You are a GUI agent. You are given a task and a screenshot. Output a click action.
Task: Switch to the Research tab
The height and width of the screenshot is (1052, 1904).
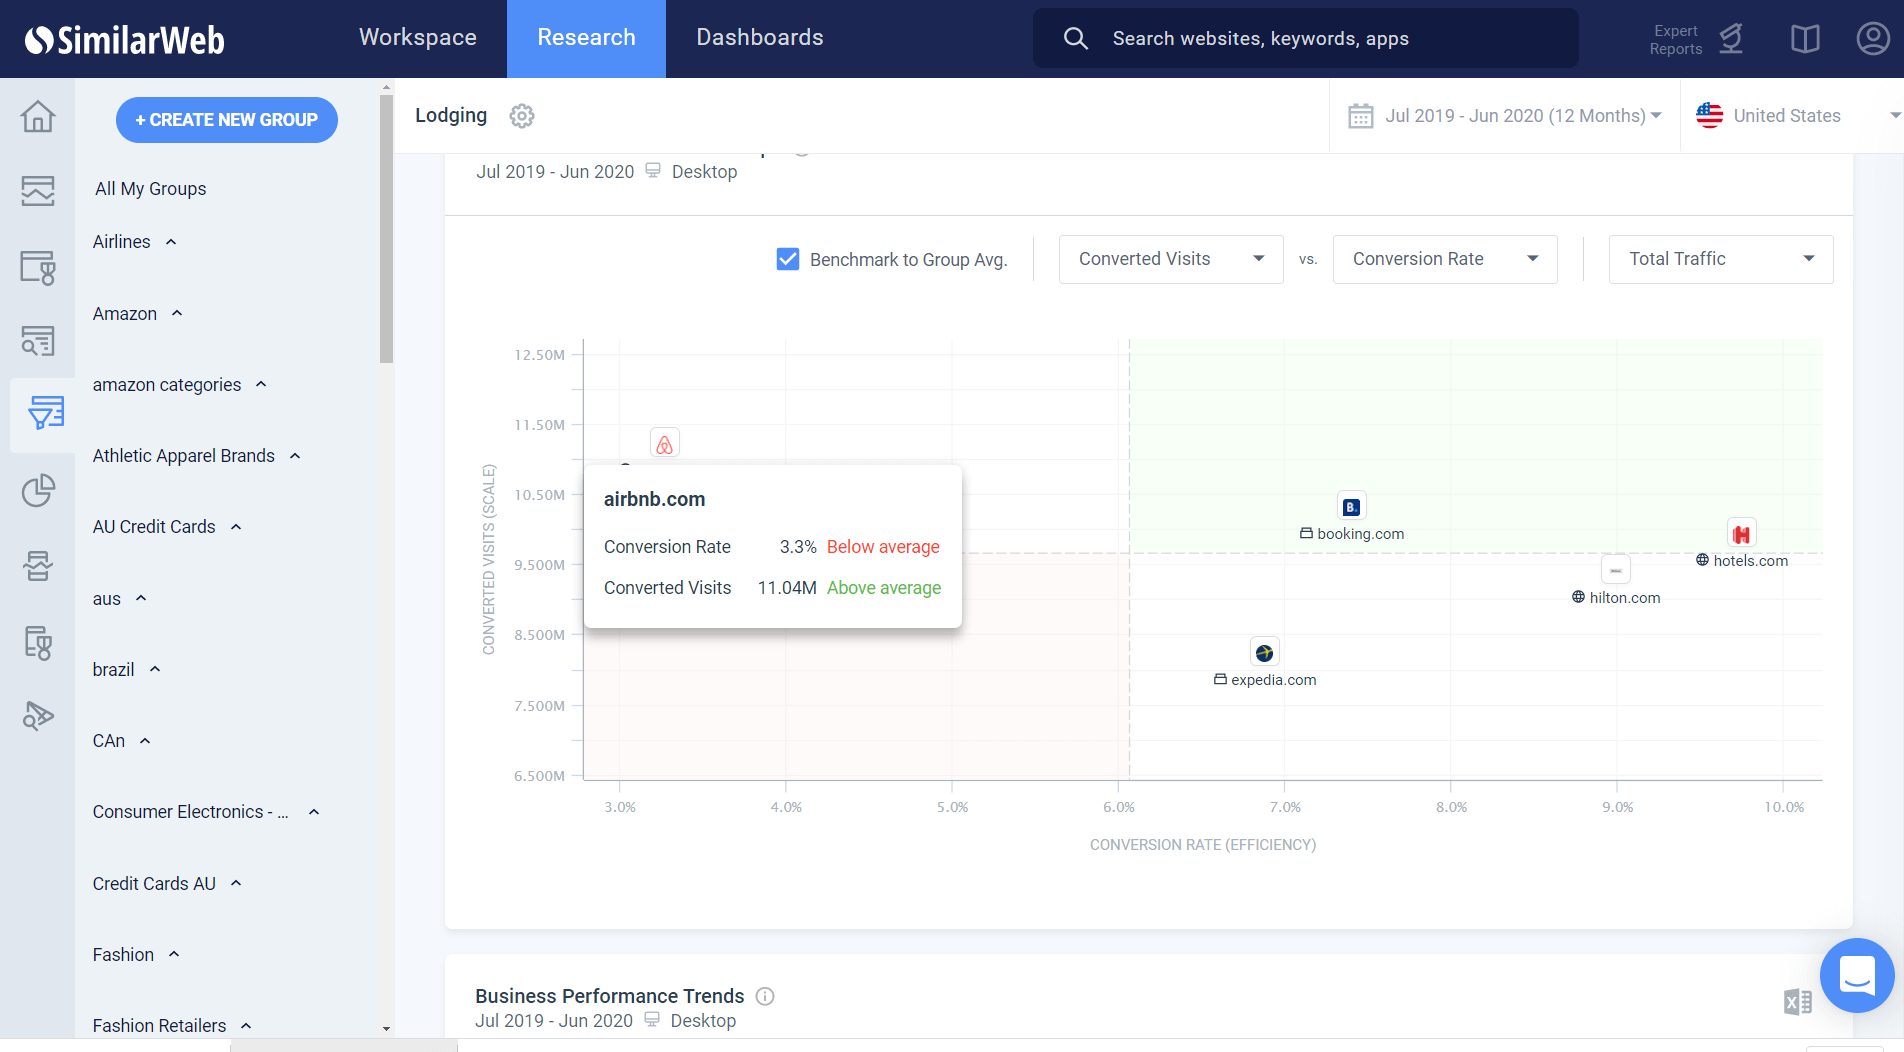click(x=586, y=38)
